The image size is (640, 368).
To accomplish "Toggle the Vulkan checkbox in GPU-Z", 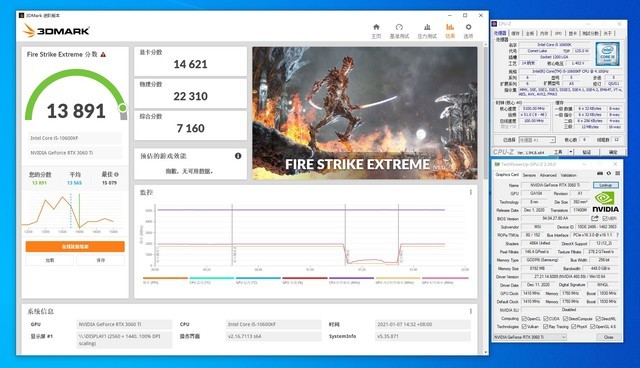I will (524, 327).
